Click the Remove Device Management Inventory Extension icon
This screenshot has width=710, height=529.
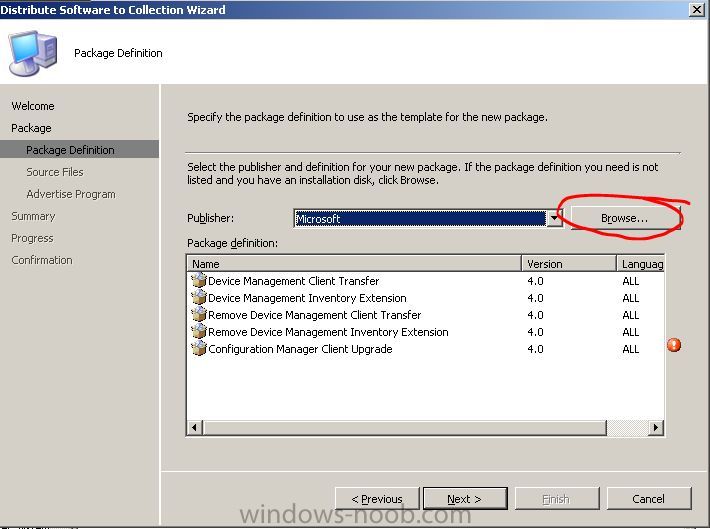(x=198, y=332)
